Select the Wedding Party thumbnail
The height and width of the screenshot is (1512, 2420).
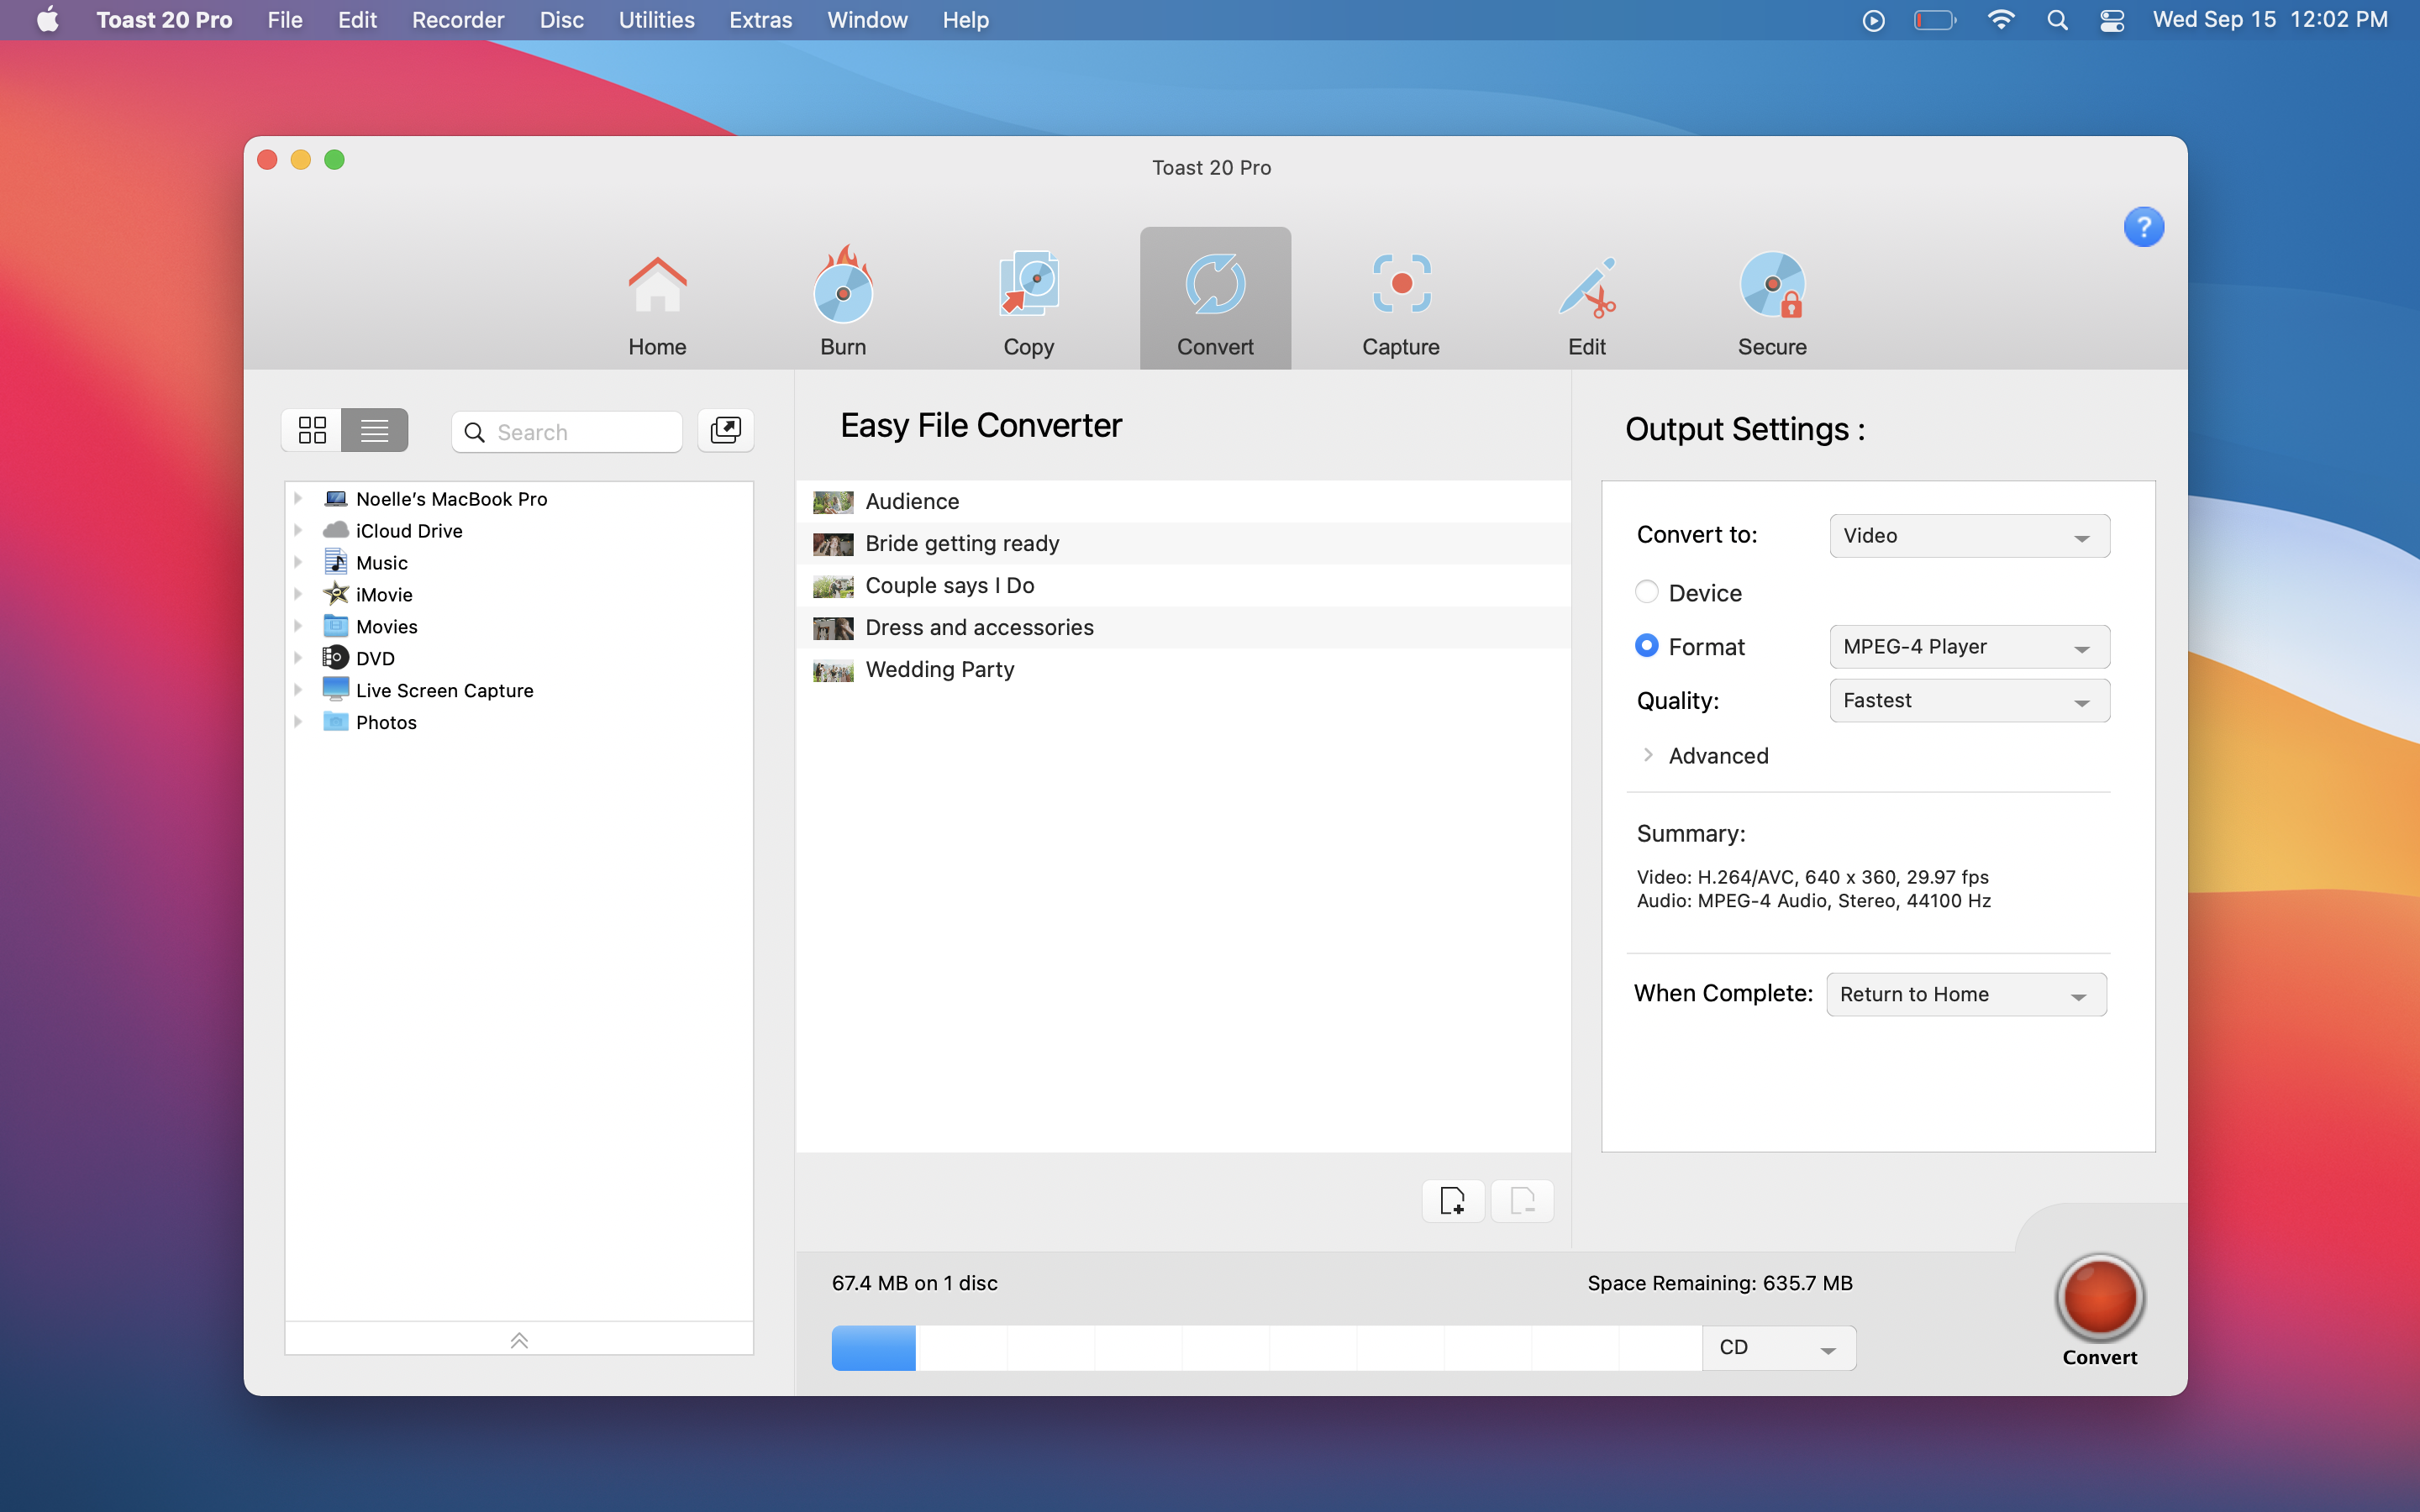pyautogui.click(x=833, y=669)
